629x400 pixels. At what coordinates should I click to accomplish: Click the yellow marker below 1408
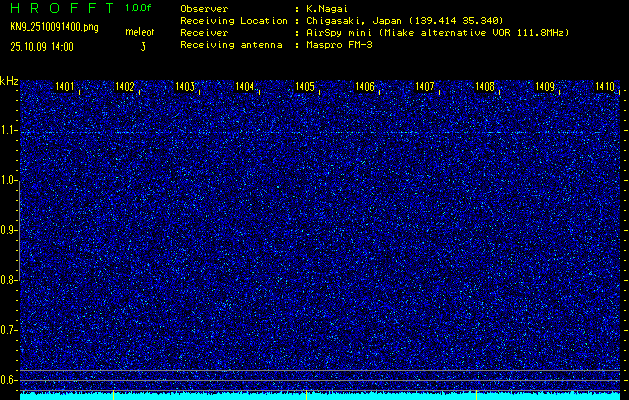[476, 395]
